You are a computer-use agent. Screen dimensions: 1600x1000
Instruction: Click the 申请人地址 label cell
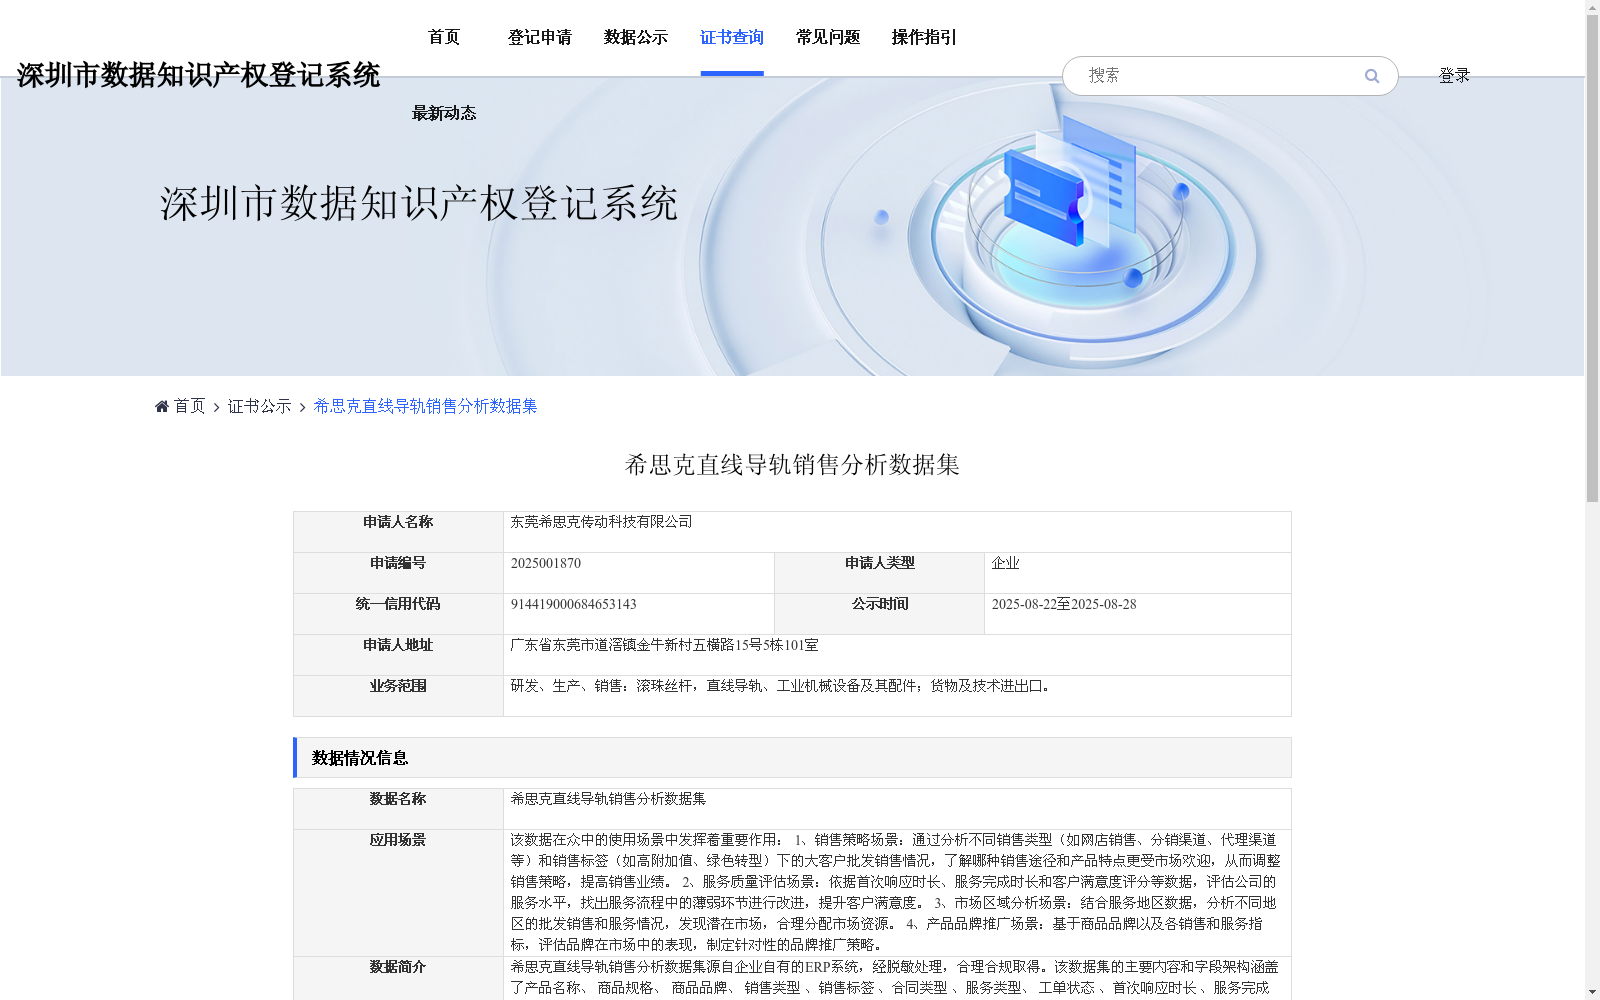(398, 655)
